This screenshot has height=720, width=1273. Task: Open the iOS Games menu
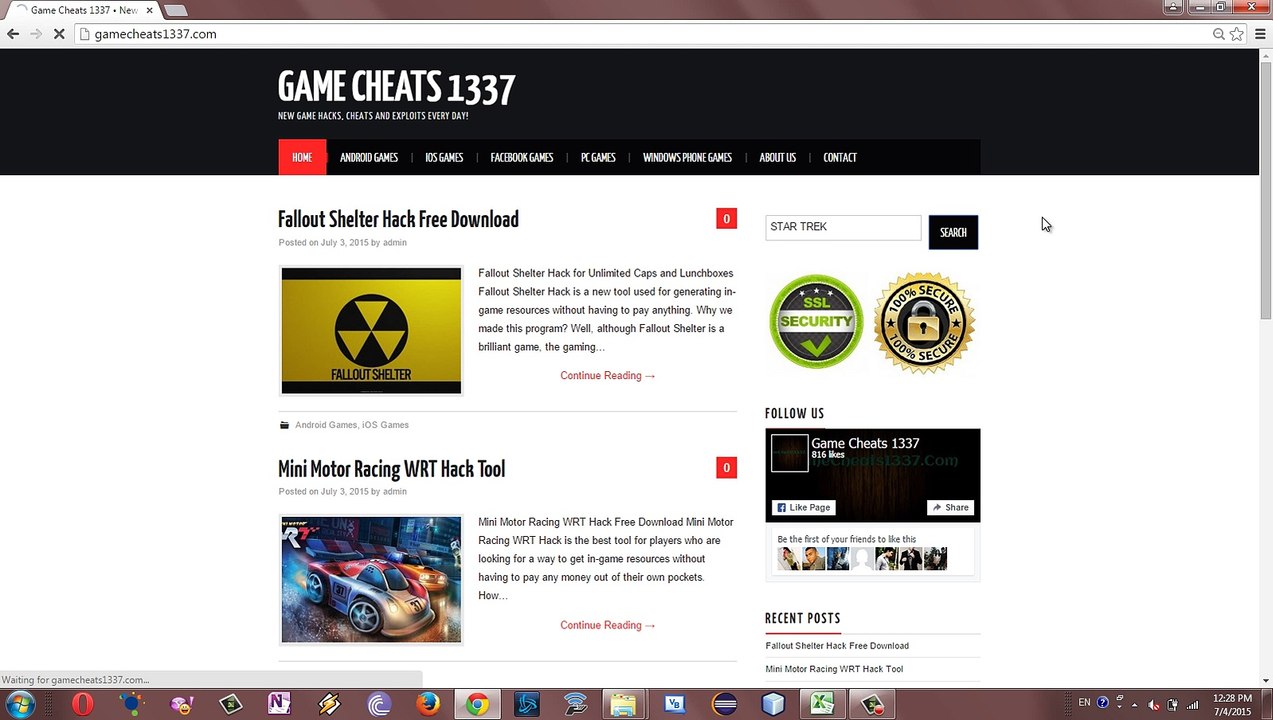pyautogui.click(x=444, y=157)
